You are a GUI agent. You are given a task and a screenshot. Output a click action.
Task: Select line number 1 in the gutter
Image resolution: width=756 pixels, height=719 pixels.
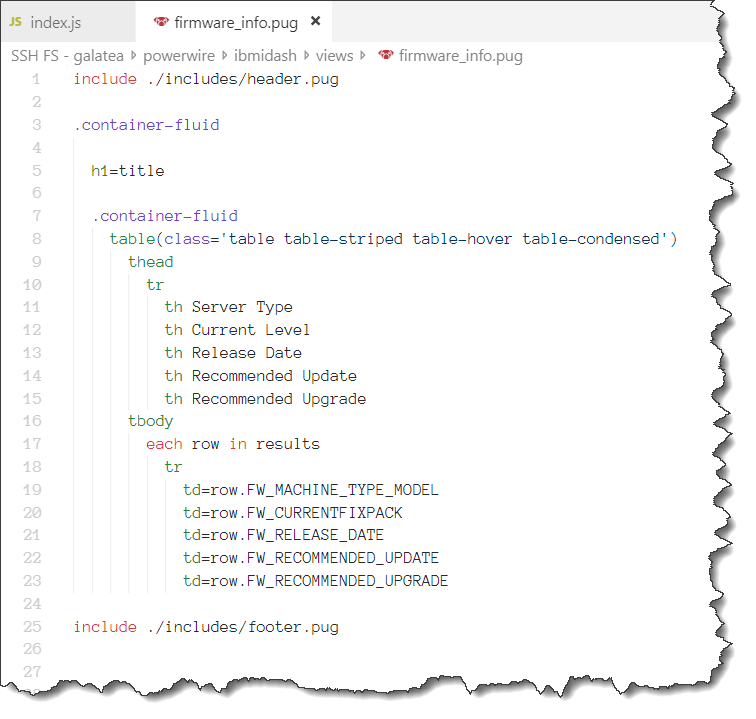tap(35, 79)
